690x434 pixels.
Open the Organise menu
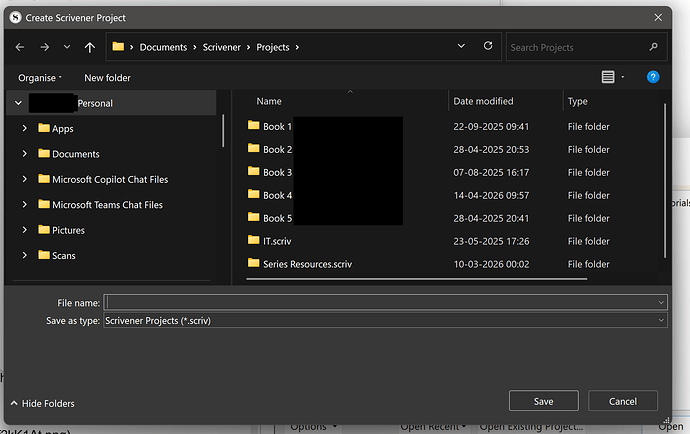coord(40,78)
